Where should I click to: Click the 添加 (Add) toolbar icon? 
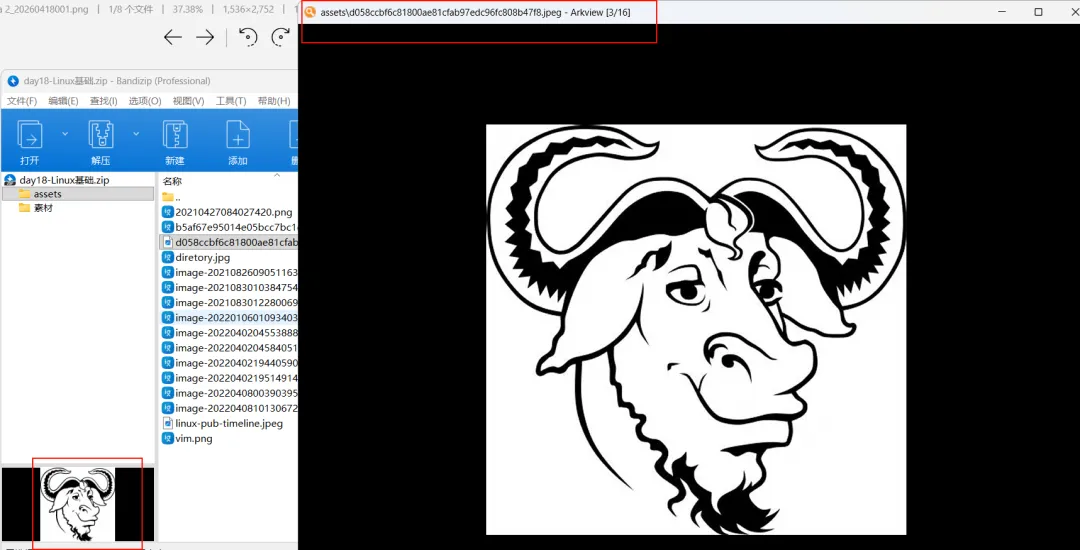pyautogui.click(x=238, y=135)
